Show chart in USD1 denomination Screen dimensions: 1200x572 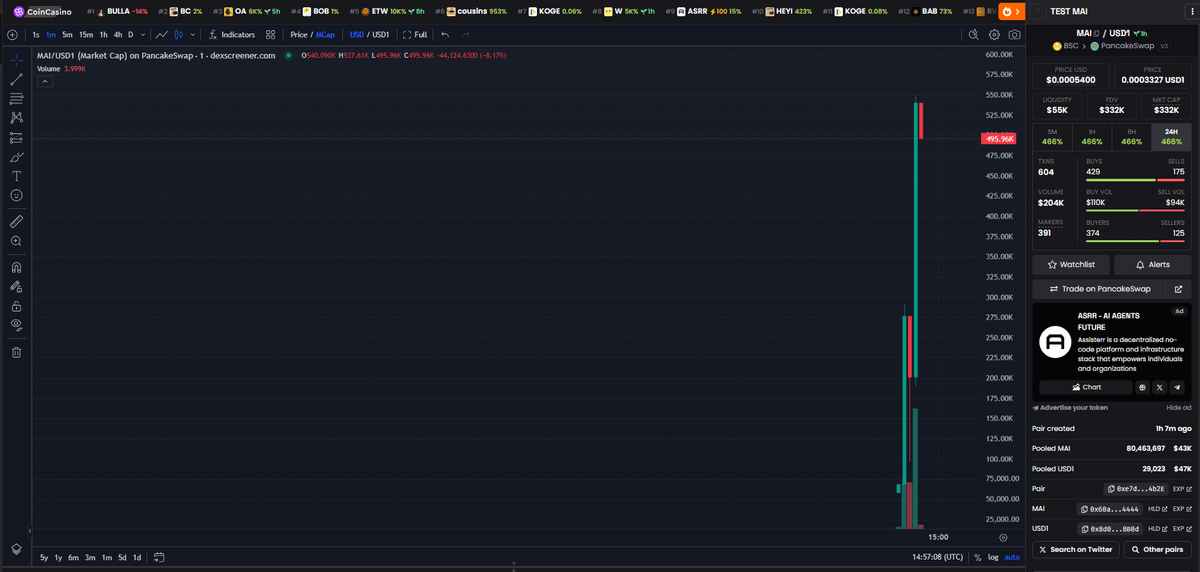tap(381, 34)
